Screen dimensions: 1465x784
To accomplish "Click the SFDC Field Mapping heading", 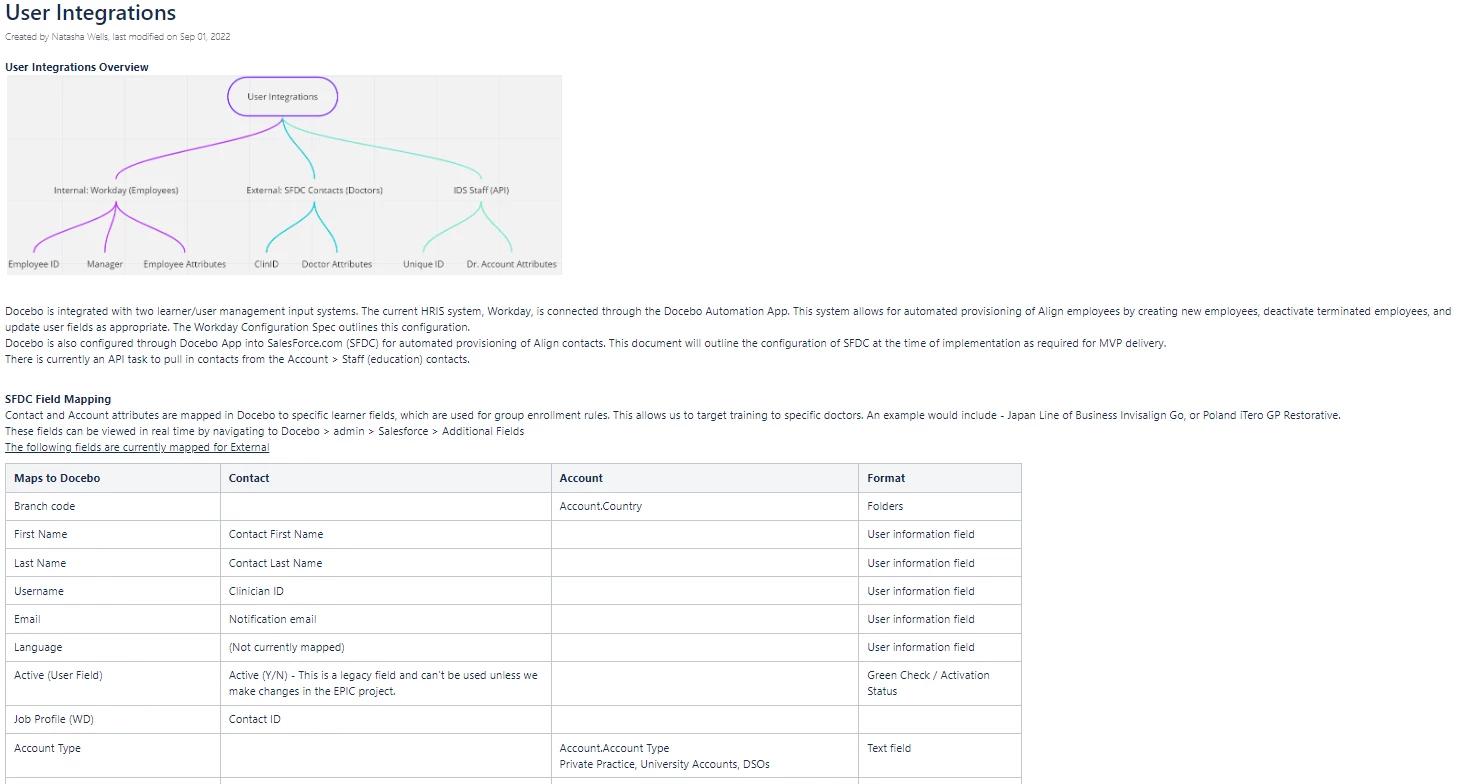I will tap(58, 399).
